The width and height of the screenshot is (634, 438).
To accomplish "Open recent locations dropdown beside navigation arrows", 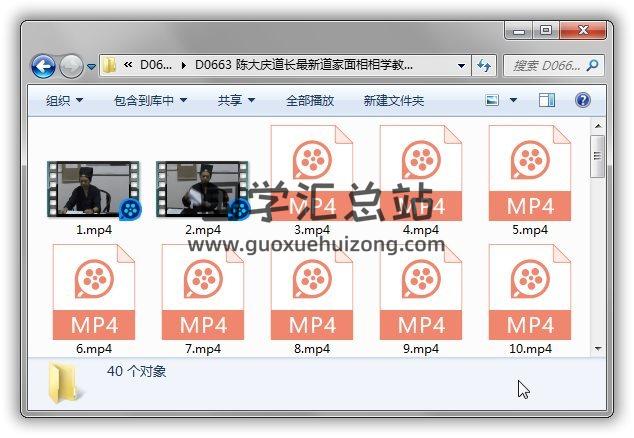I will coord(92,66).
